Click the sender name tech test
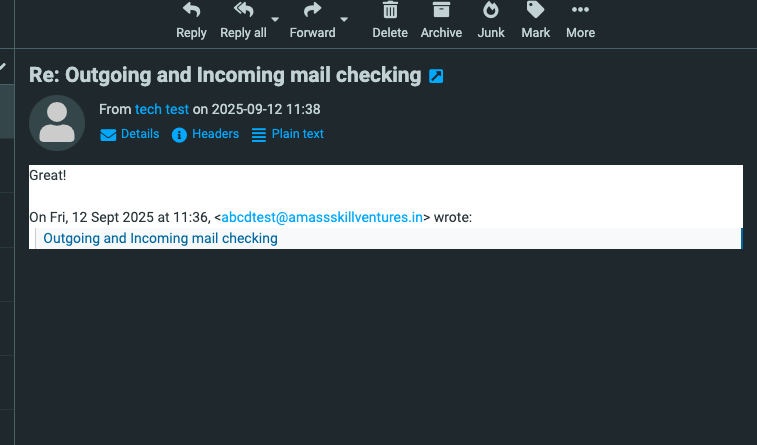The height and width of the screenshot is (445, 757). (162, 109)
